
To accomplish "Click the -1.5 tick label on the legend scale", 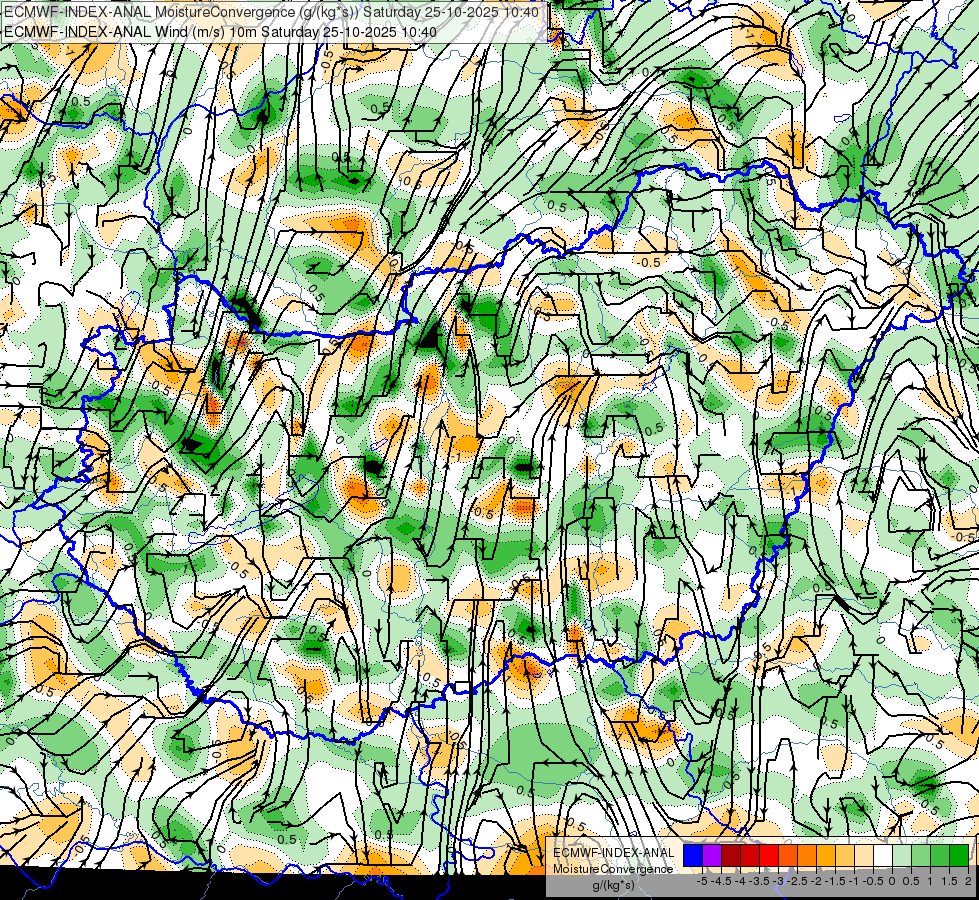I will [x=835, y=881].
